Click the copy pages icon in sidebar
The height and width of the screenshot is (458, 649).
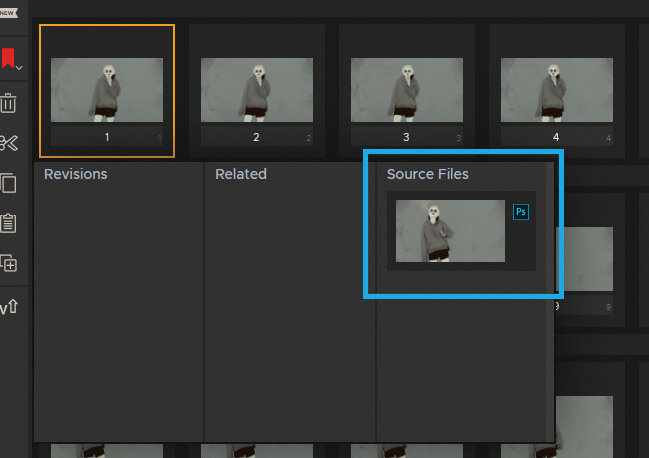(8, 183)
